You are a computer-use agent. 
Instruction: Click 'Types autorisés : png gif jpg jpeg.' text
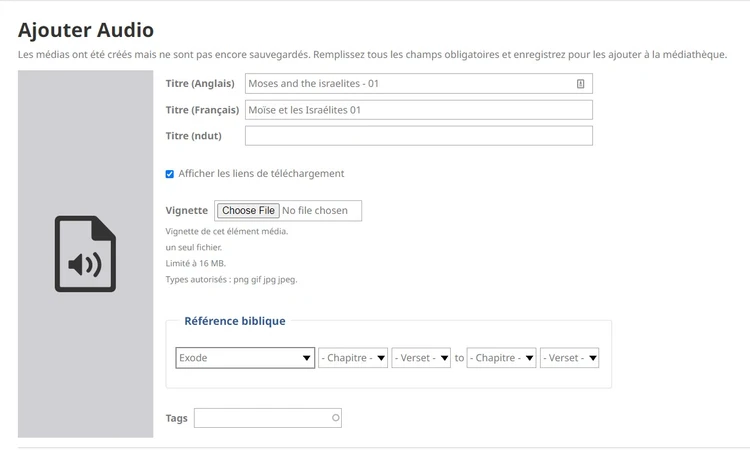(x=232, y=279)
